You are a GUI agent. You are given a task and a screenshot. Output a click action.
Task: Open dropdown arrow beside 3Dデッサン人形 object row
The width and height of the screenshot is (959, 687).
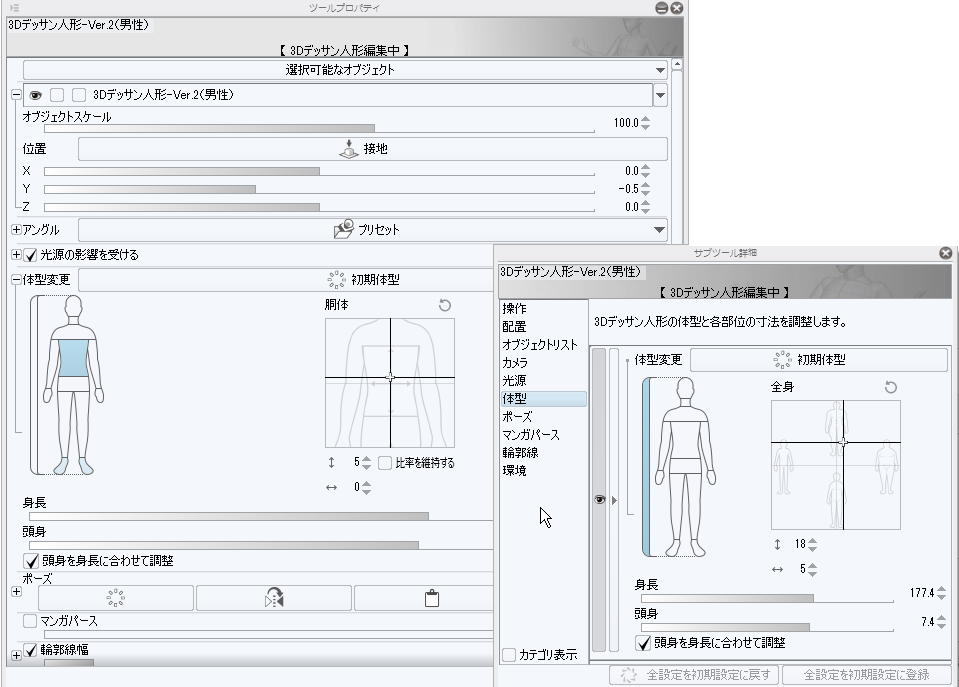pos(660,95)
